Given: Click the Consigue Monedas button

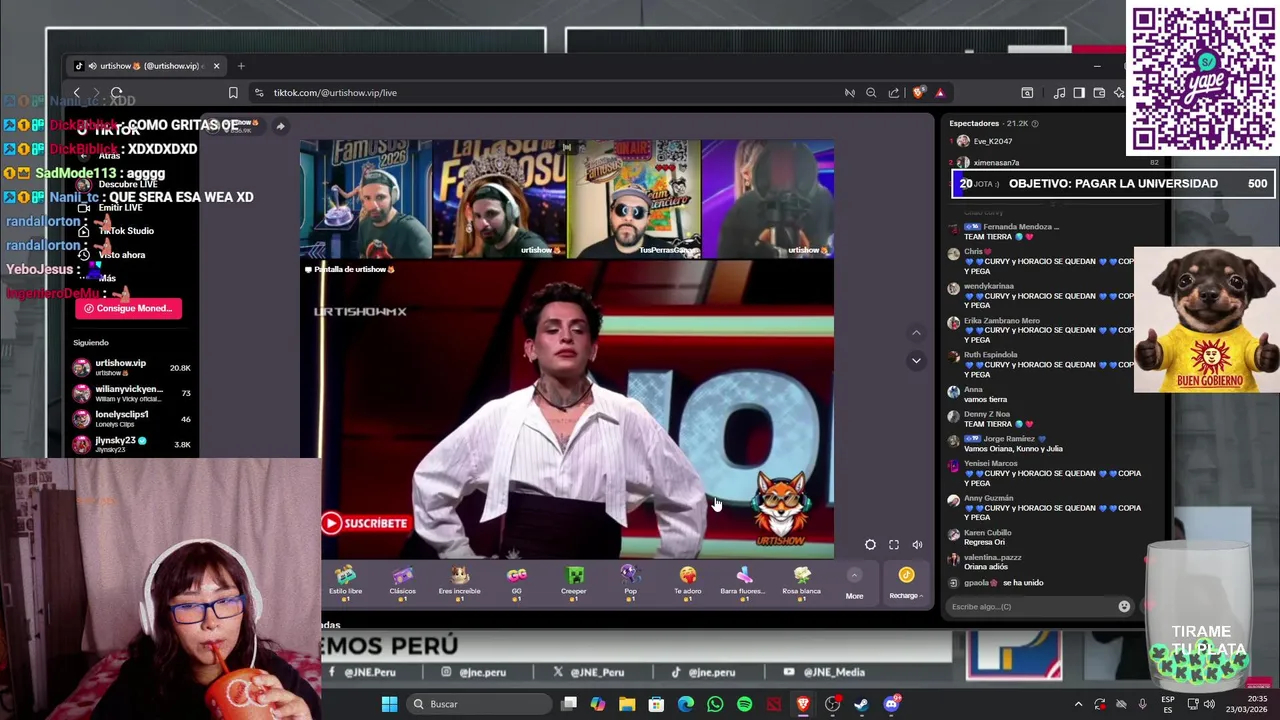Looking at the screenshot, I should [128, 308].
